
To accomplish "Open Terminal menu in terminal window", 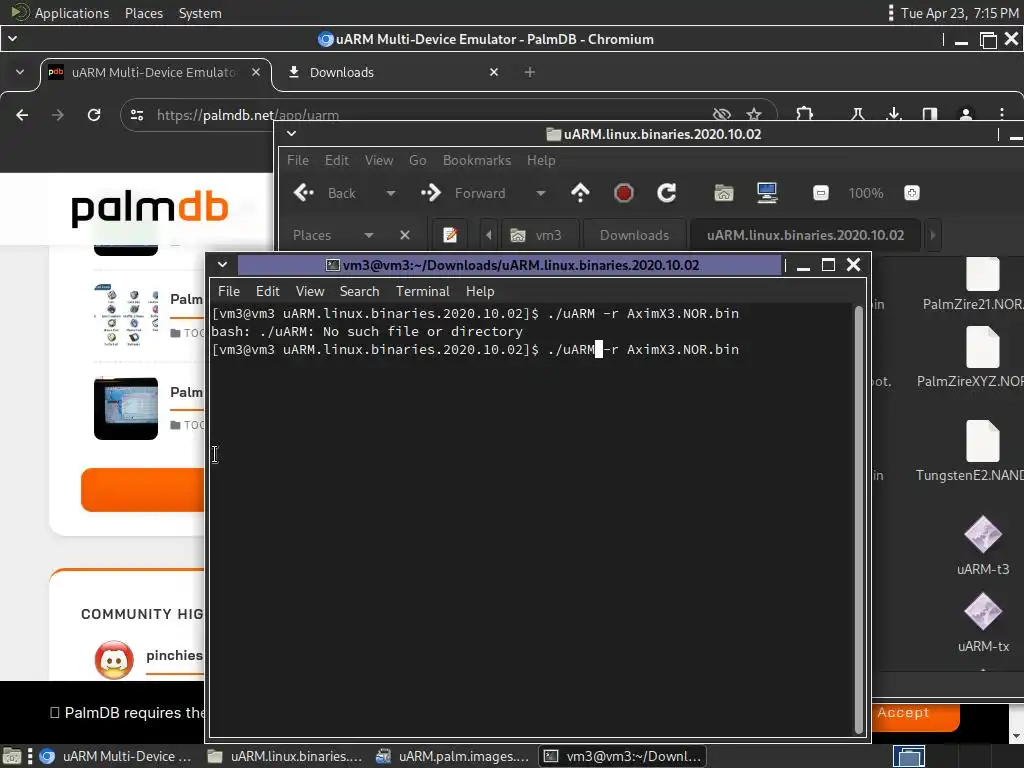I will (x=423, y=291).
